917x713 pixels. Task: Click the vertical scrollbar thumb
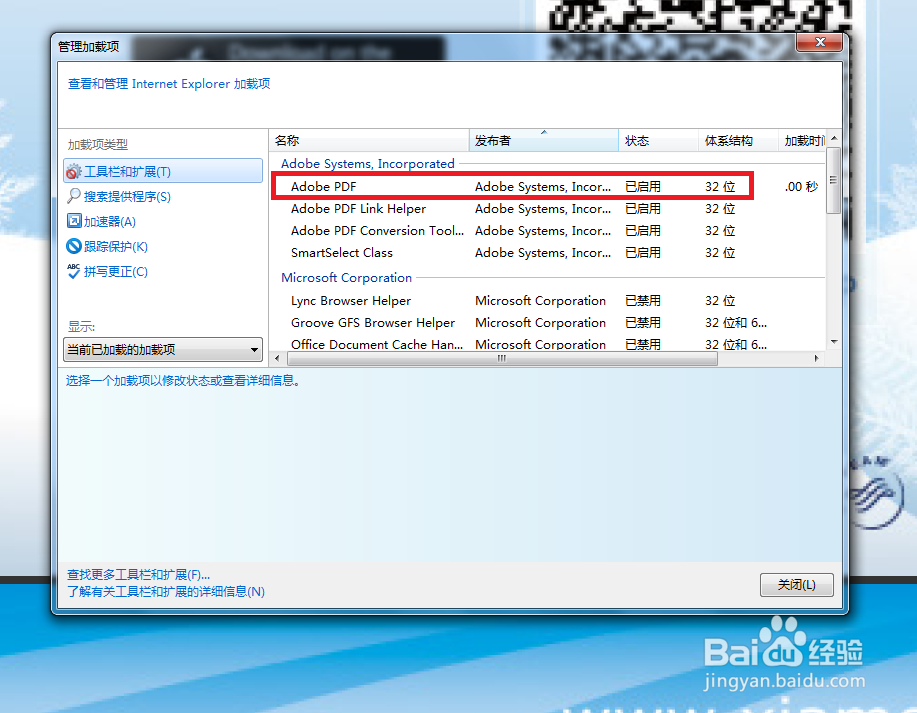834,180
